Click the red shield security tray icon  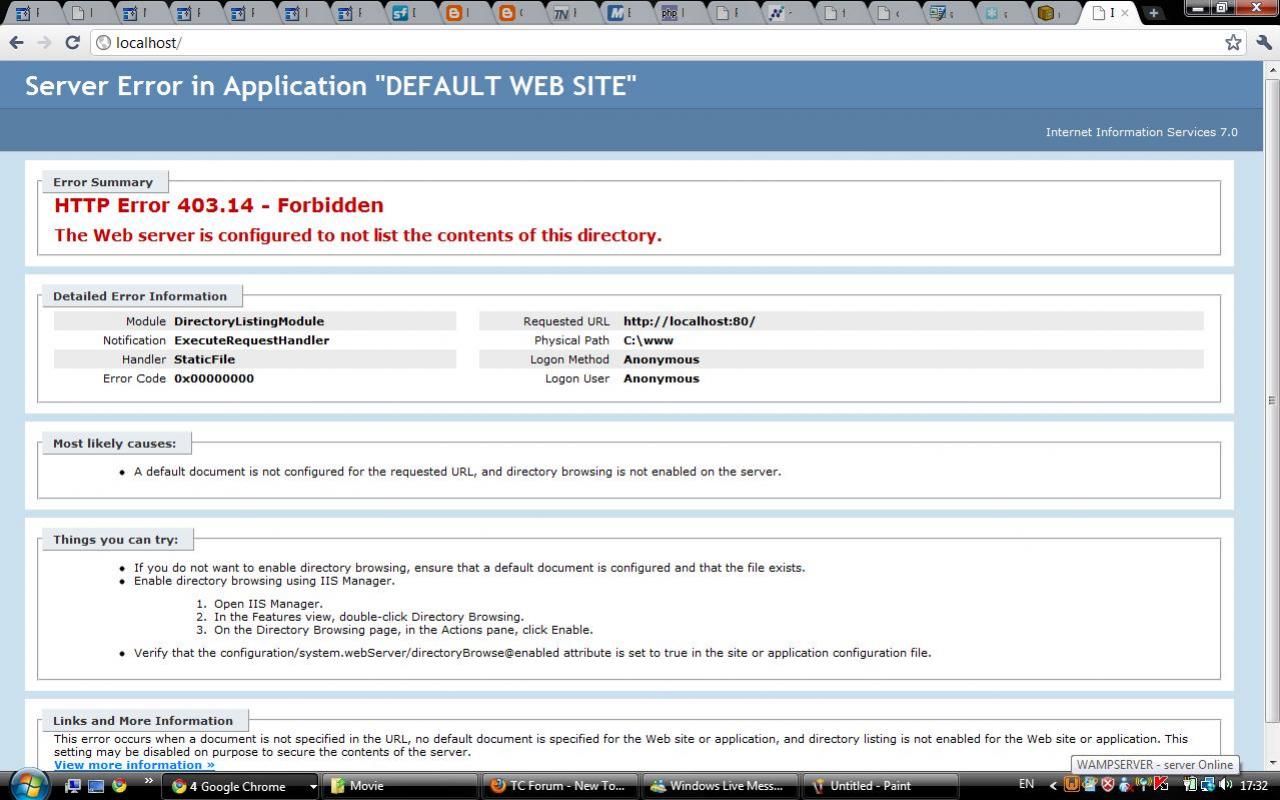tap(1108, 785)
